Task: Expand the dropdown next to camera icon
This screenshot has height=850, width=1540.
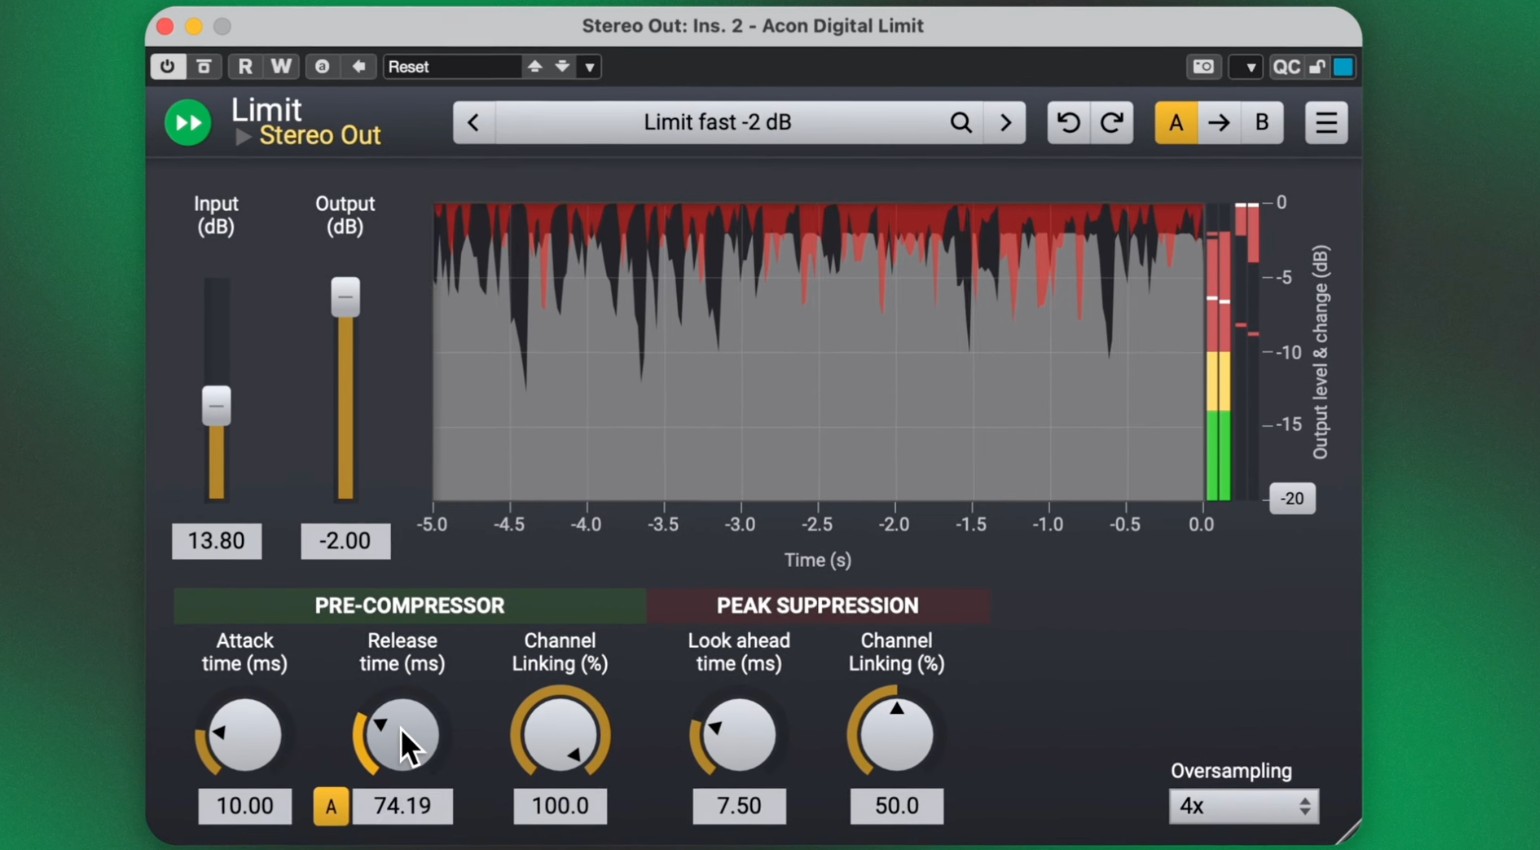Action: 1249,67
